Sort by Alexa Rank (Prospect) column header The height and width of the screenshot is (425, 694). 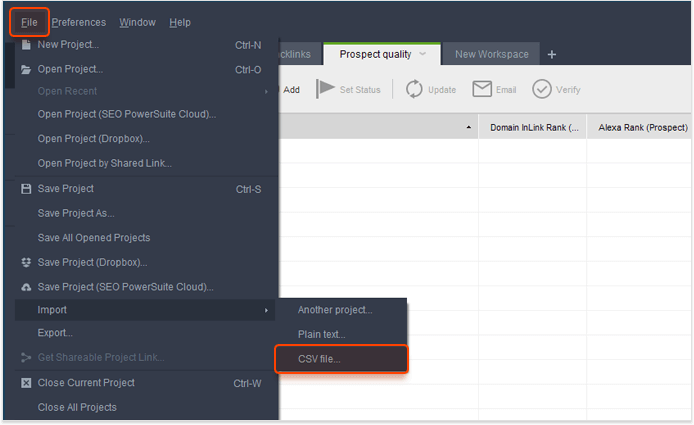click(x=639, y=128)
